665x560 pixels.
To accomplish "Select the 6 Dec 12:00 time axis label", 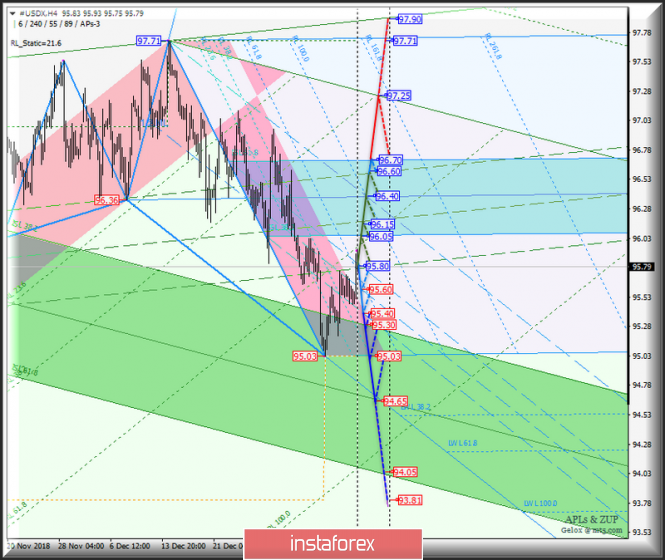I will (x=130, y=546).
